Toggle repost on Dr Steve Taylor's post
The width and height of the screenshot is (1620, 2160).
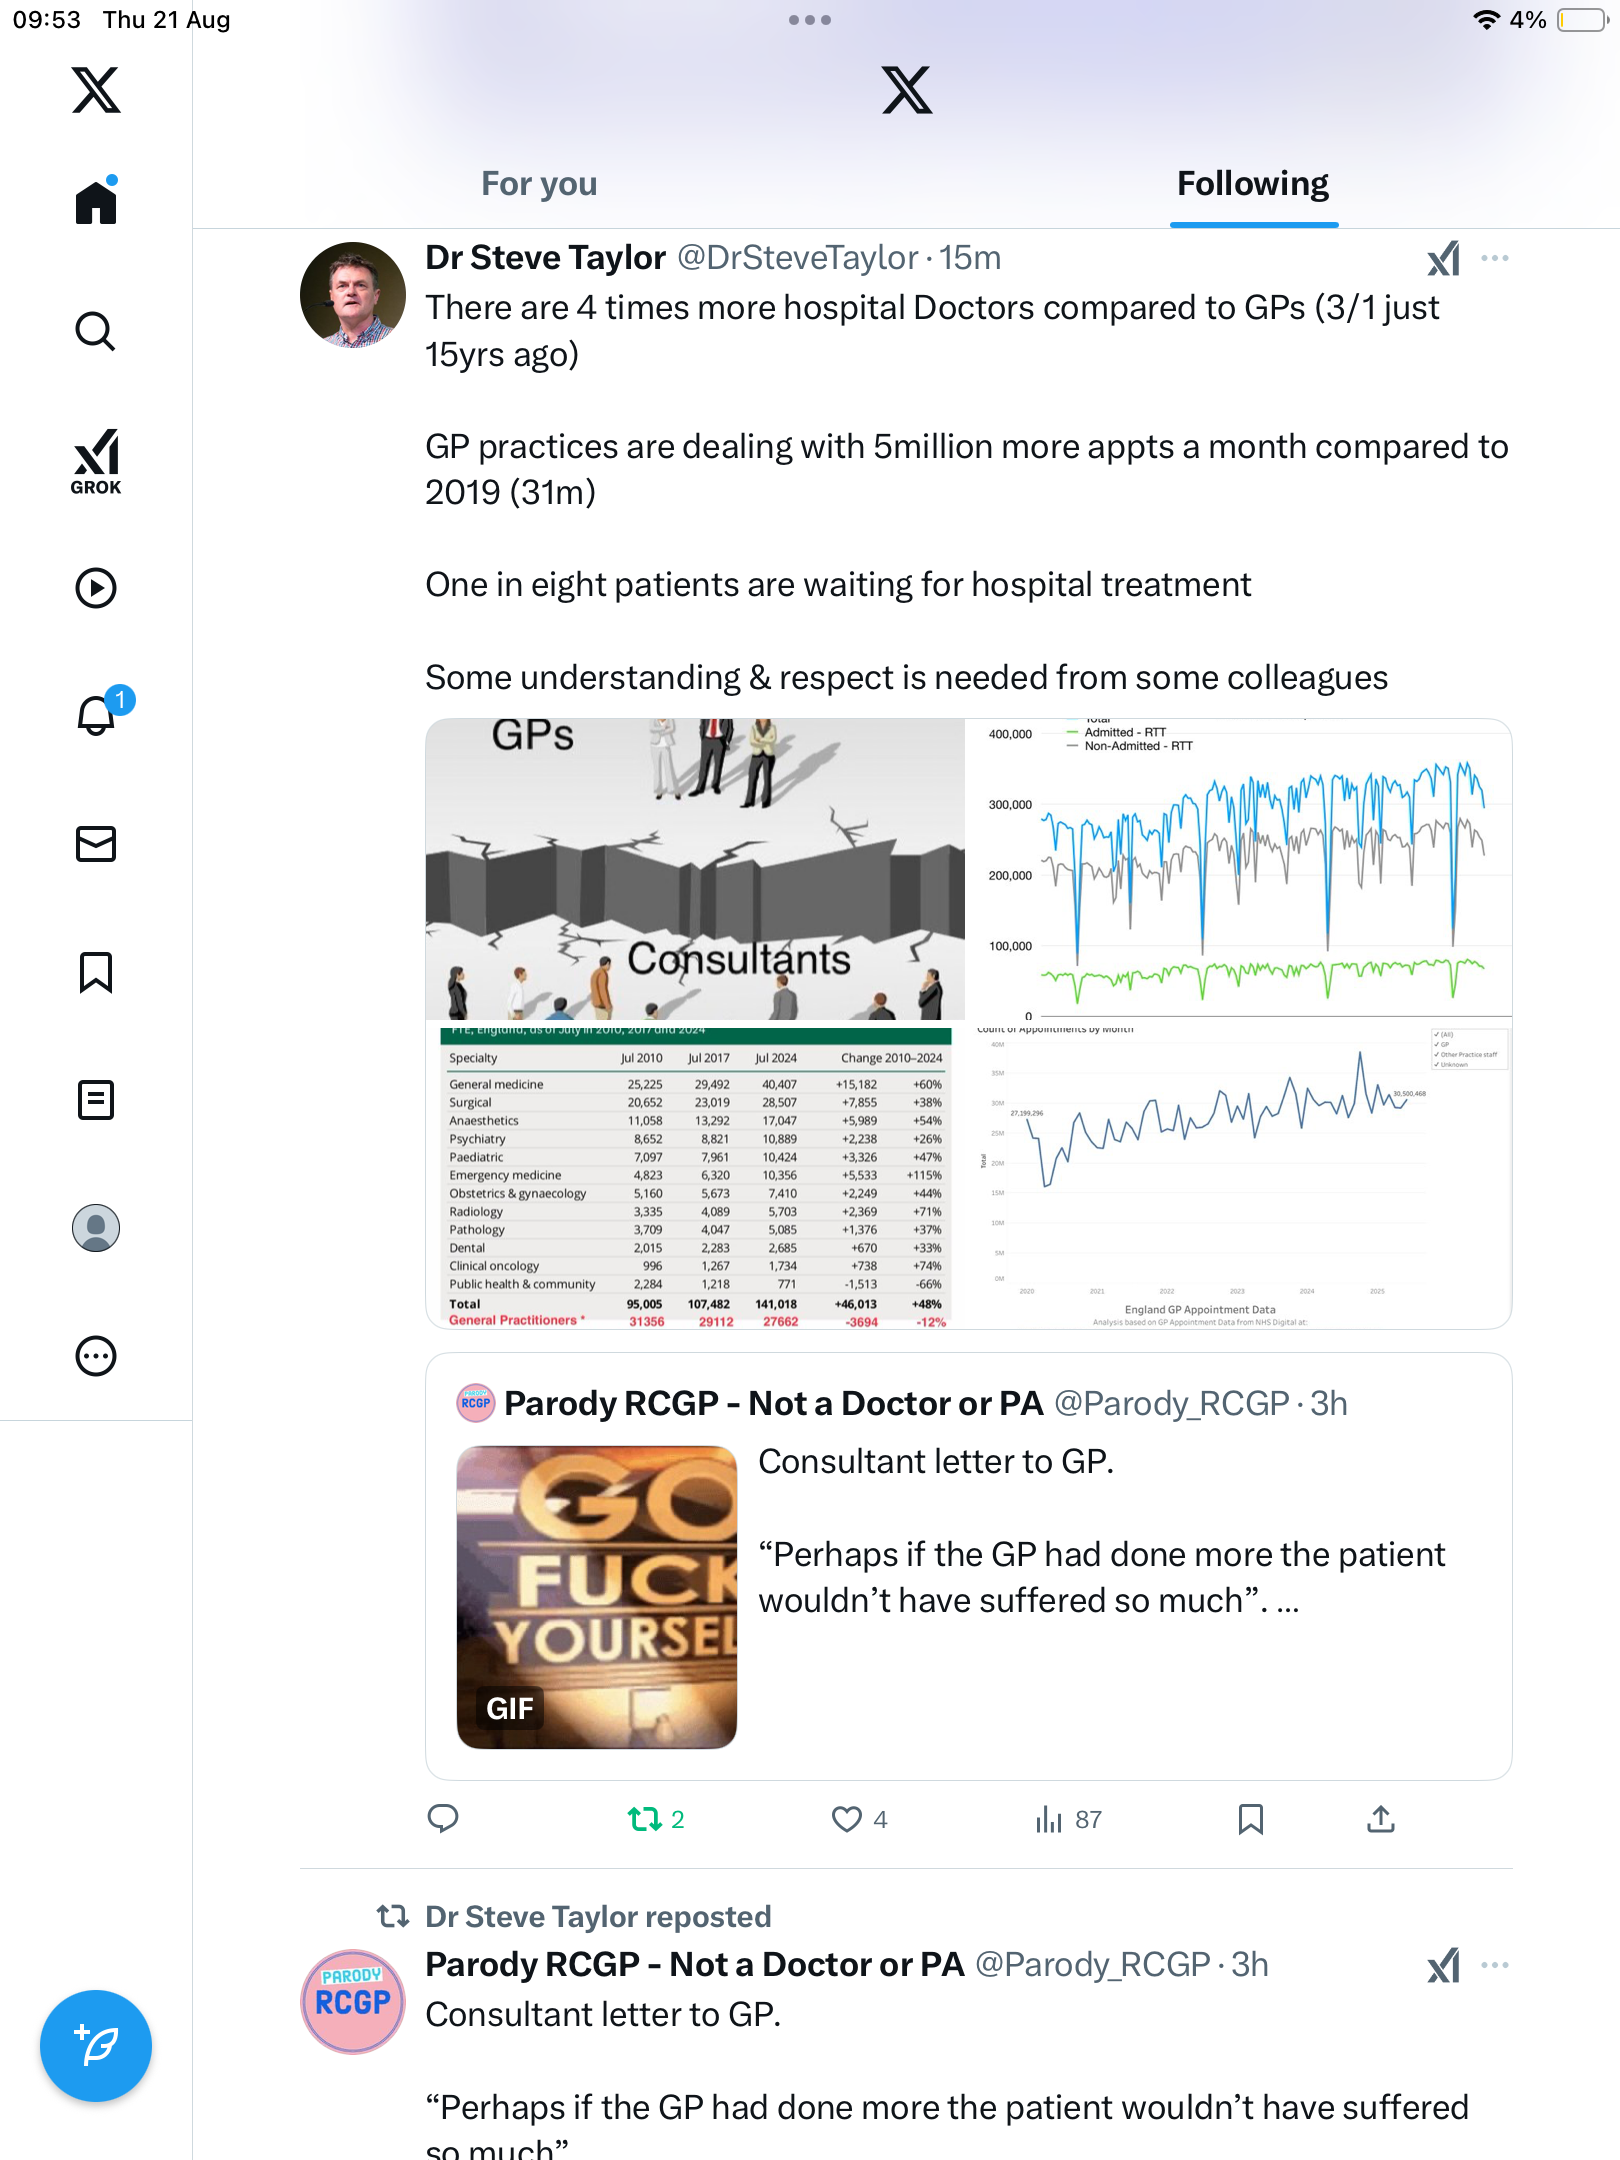(645, 1819)
